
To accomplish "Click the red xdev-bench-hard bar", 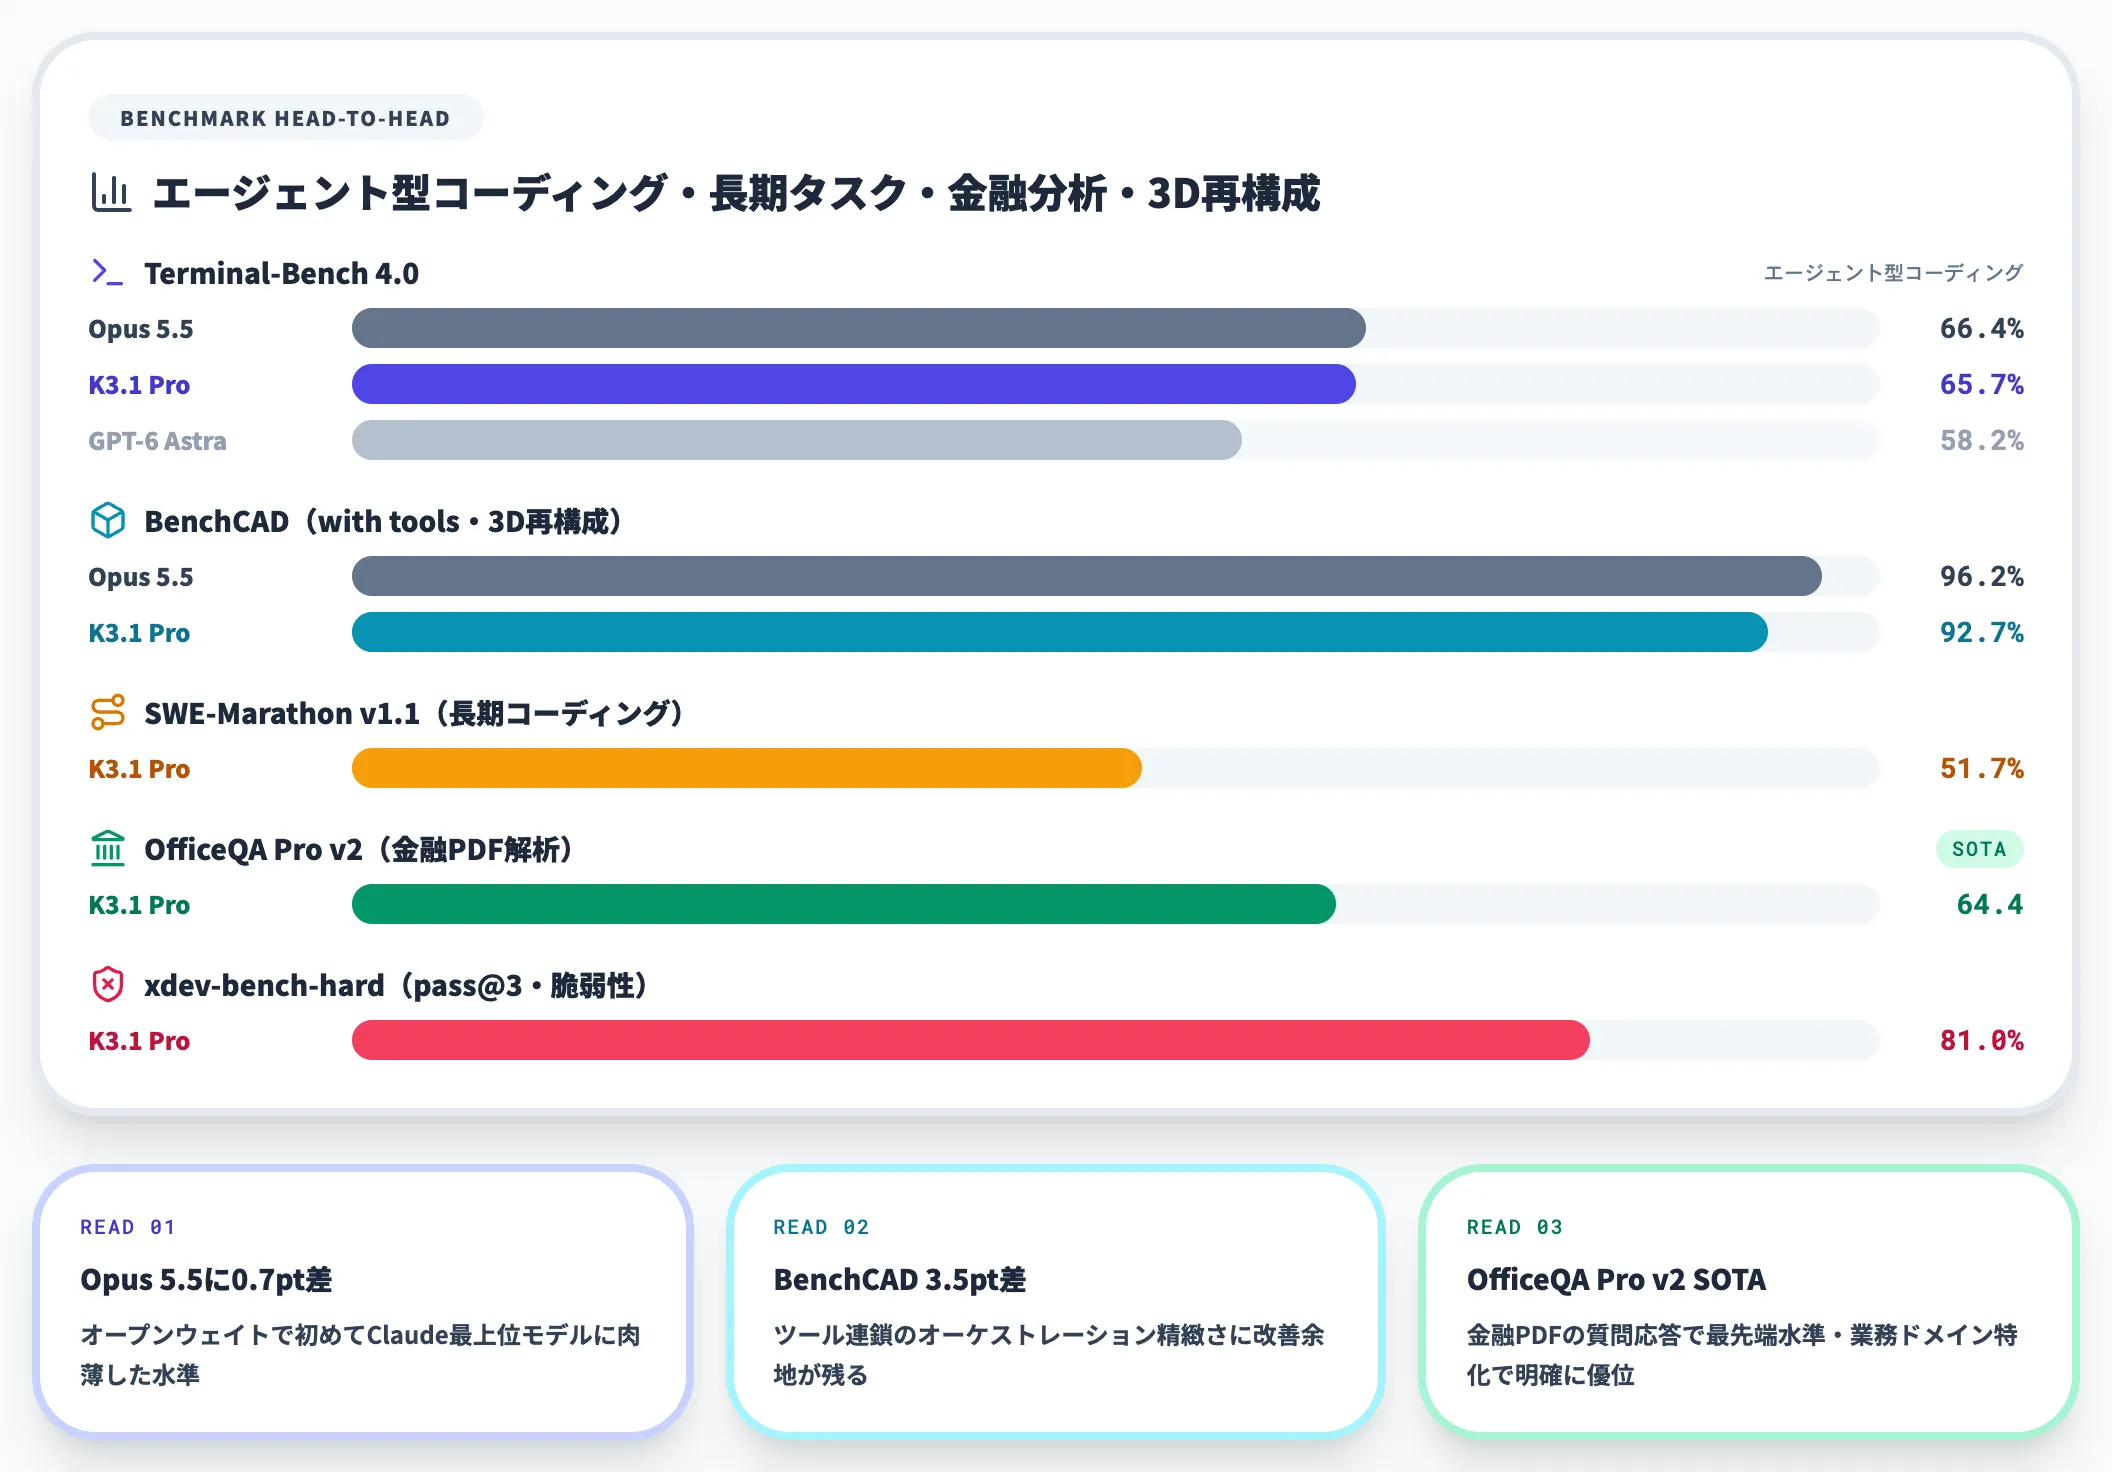I will [971, 1040].
